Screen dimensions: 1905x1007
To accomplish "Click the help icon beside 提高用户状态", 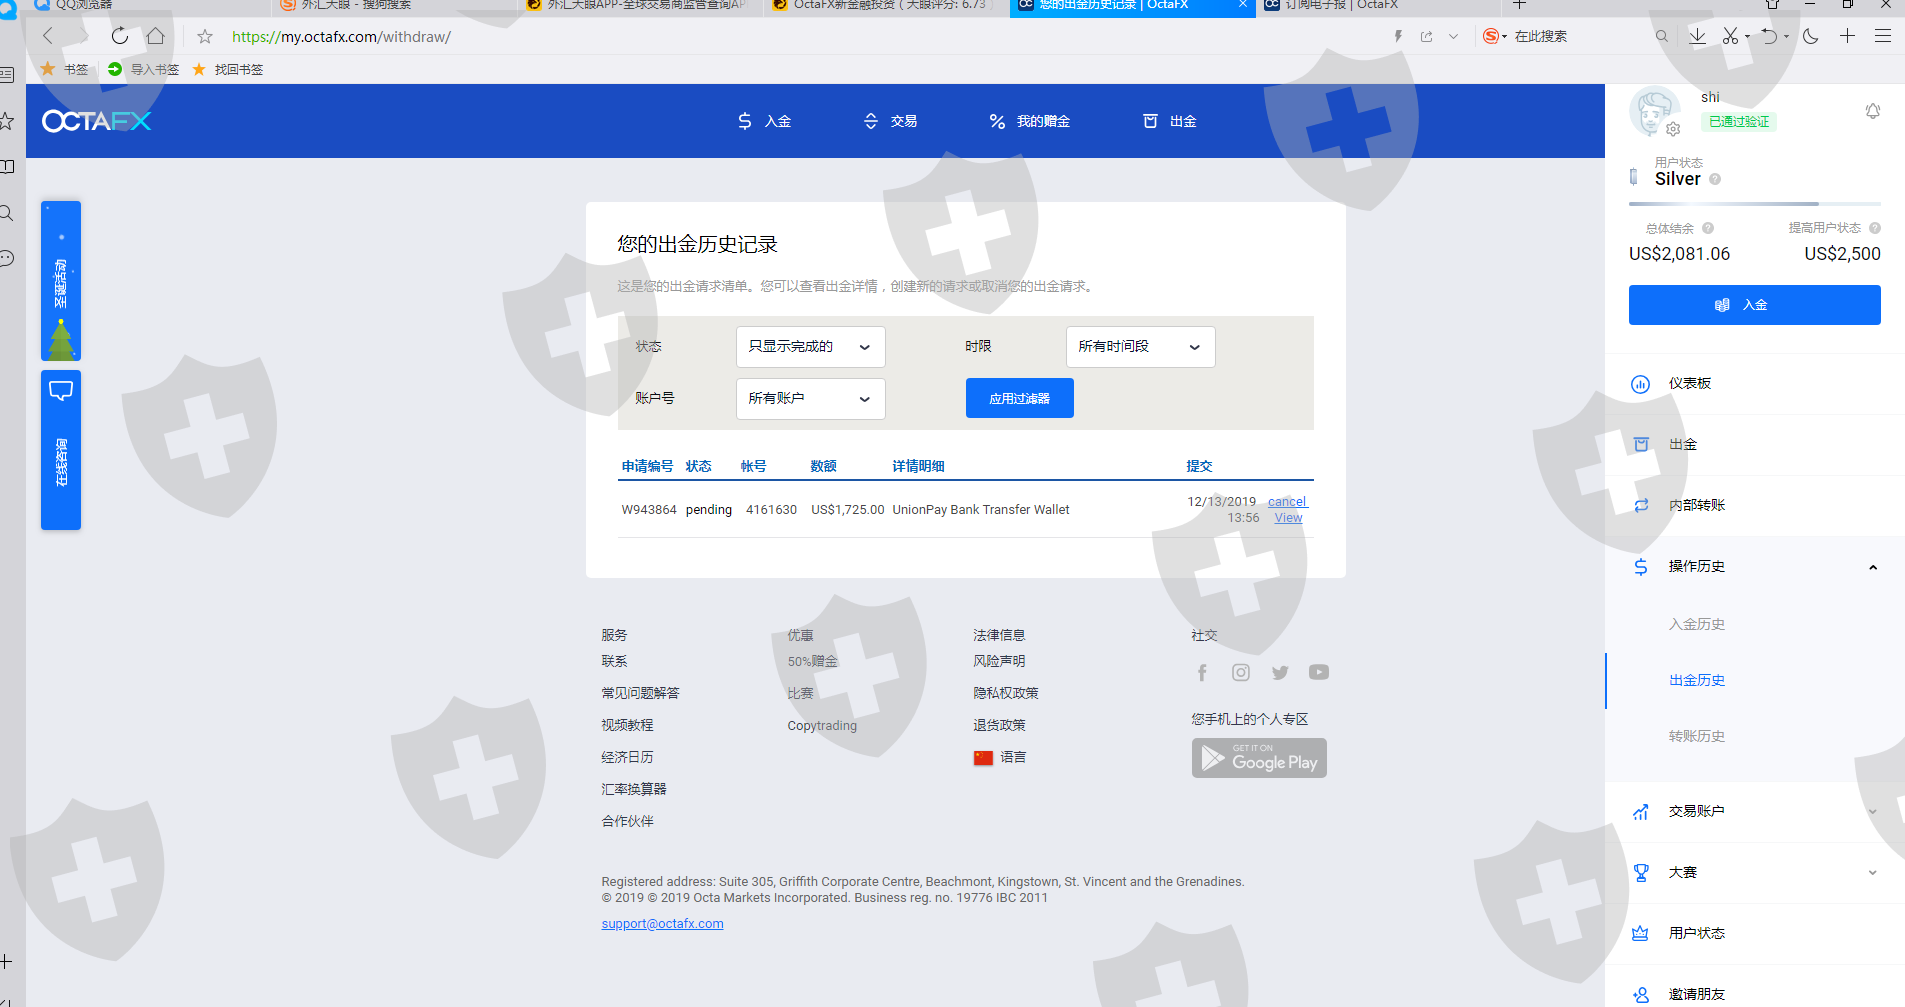I will [x=1875, y=228].
